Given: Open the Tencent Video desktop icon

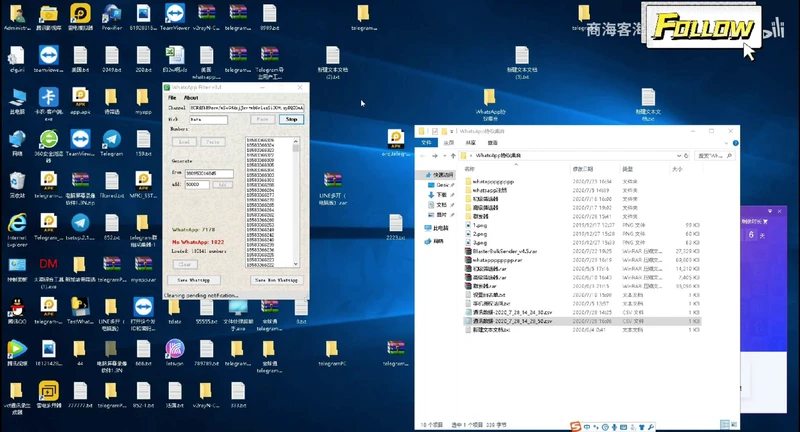Looking at the screenshot, I should pyautogui.click(x=17, y=352).
